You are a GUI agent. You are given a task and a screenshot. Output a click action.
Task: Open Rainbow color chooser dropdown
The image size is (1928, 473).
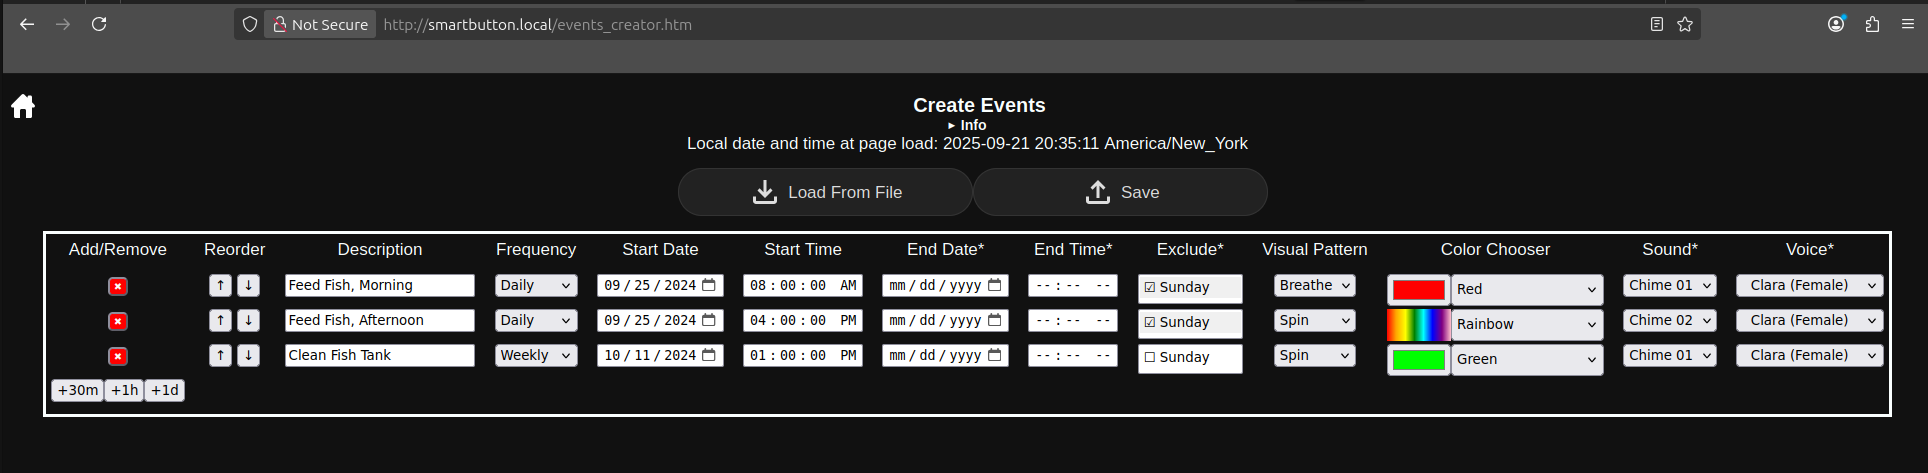(x=1527, y=324)
